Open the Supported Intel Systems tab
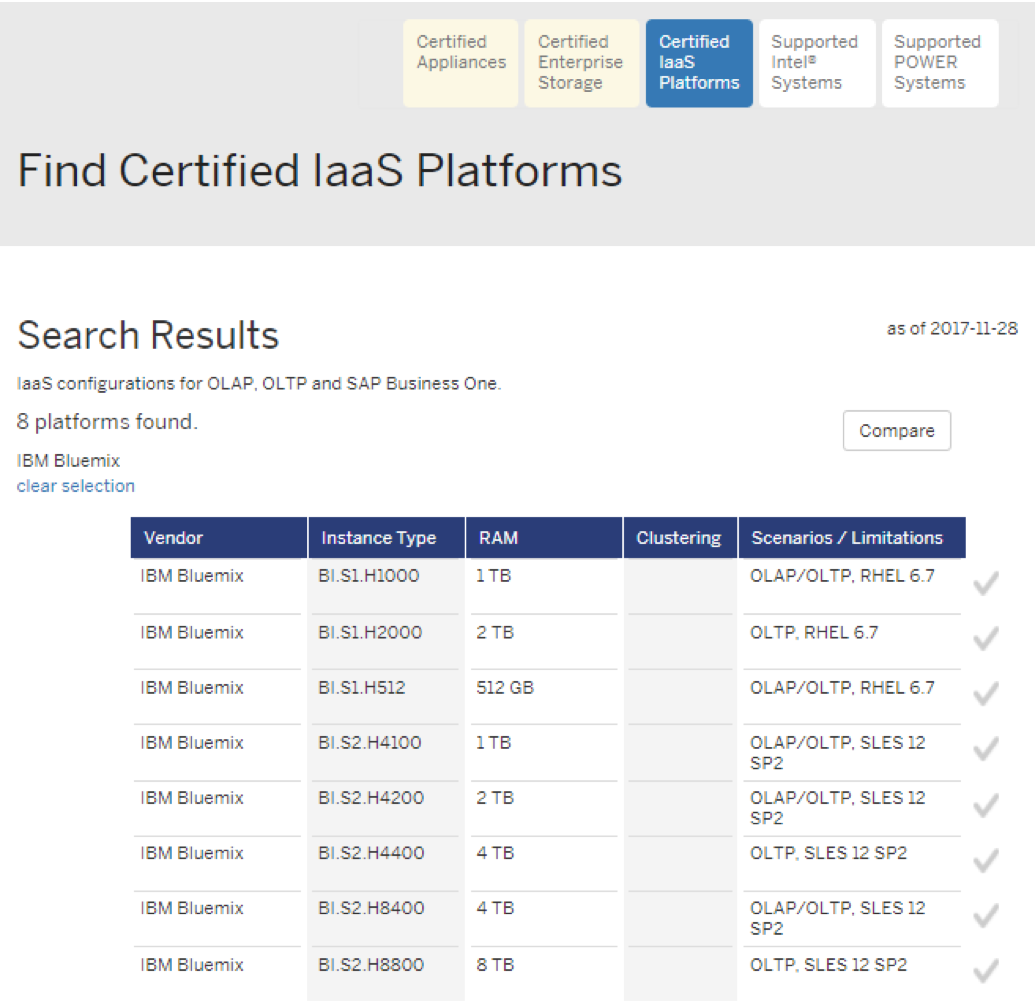Image resolution: width=1036 pixels, height=1002 pixels. point(817,63)
